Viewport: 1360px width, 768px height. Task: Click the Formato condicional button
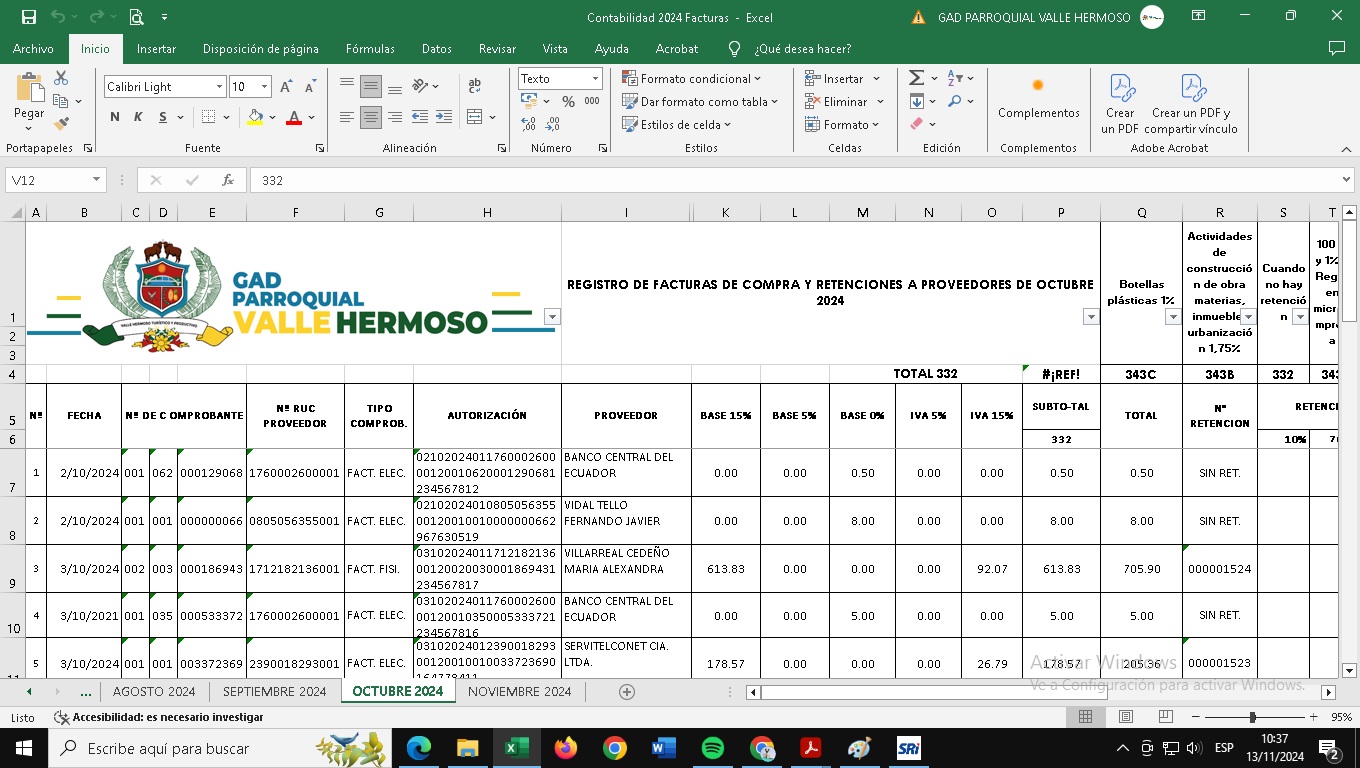[691, 78]
